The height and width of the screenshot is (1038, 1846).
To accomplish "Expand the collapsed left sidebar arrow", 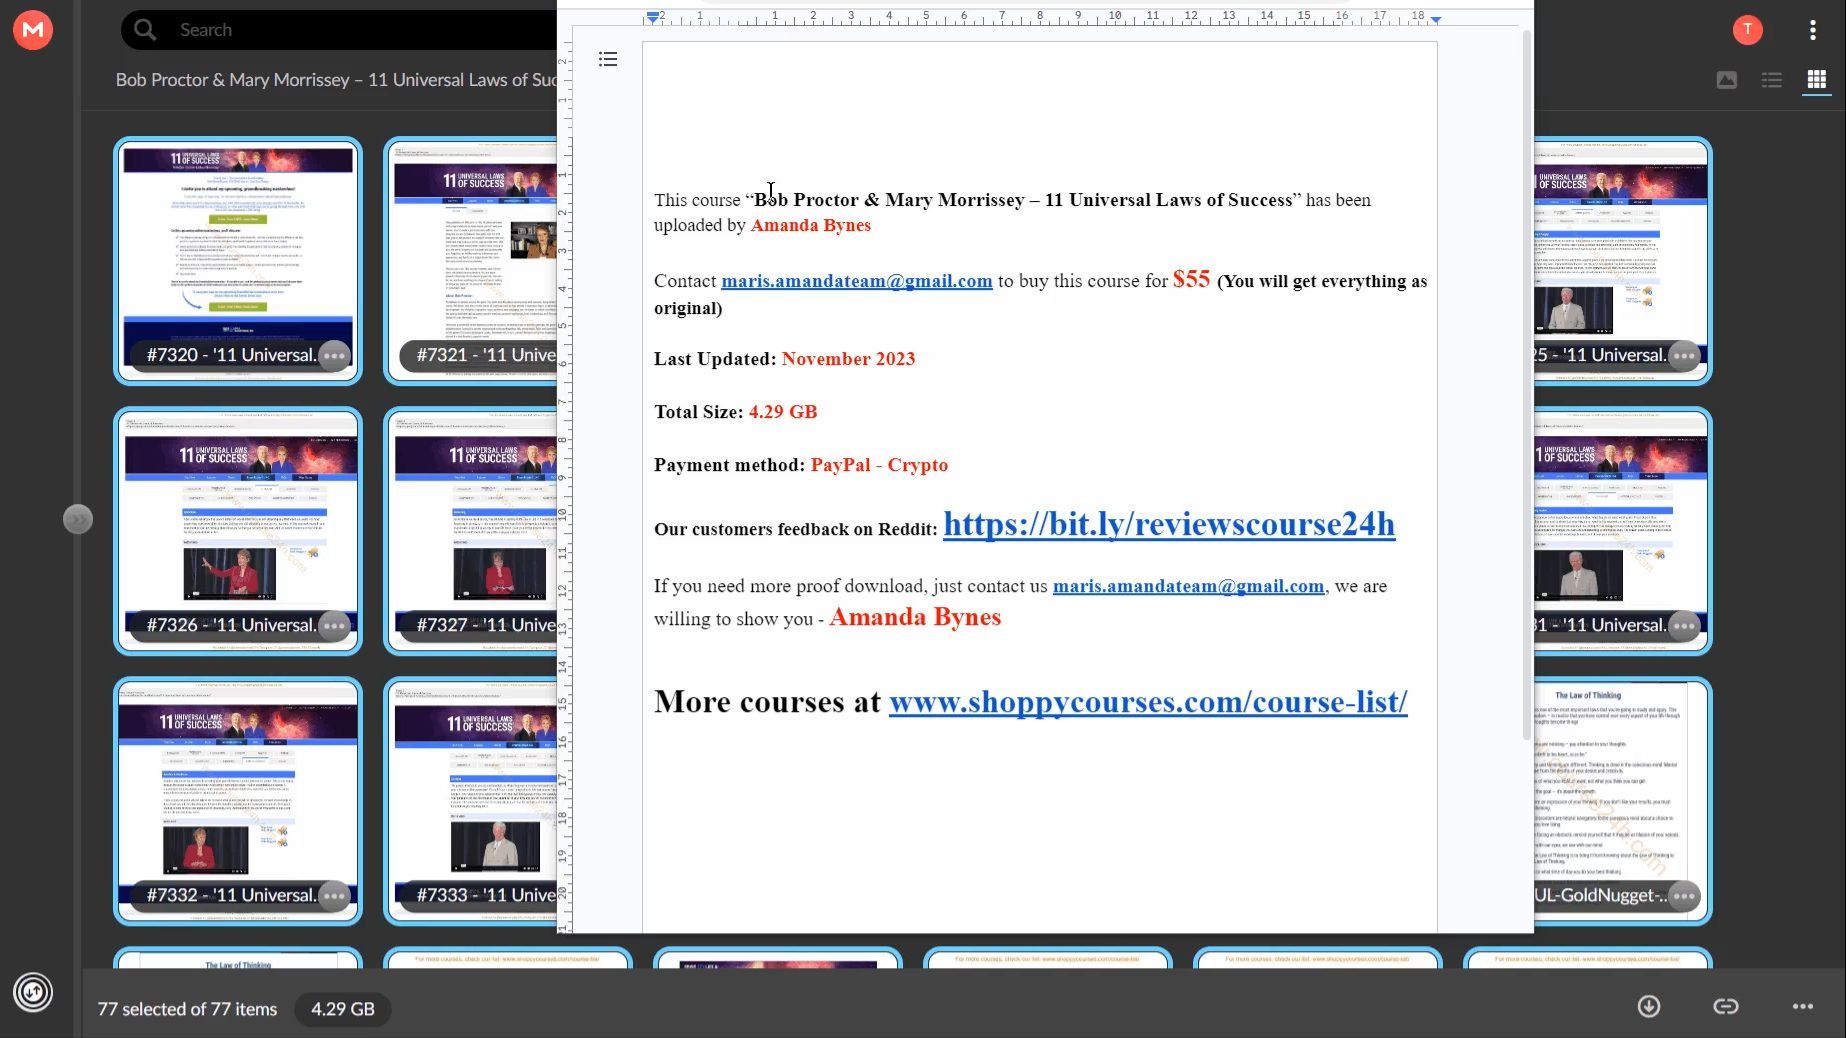I will pos(78,519).
